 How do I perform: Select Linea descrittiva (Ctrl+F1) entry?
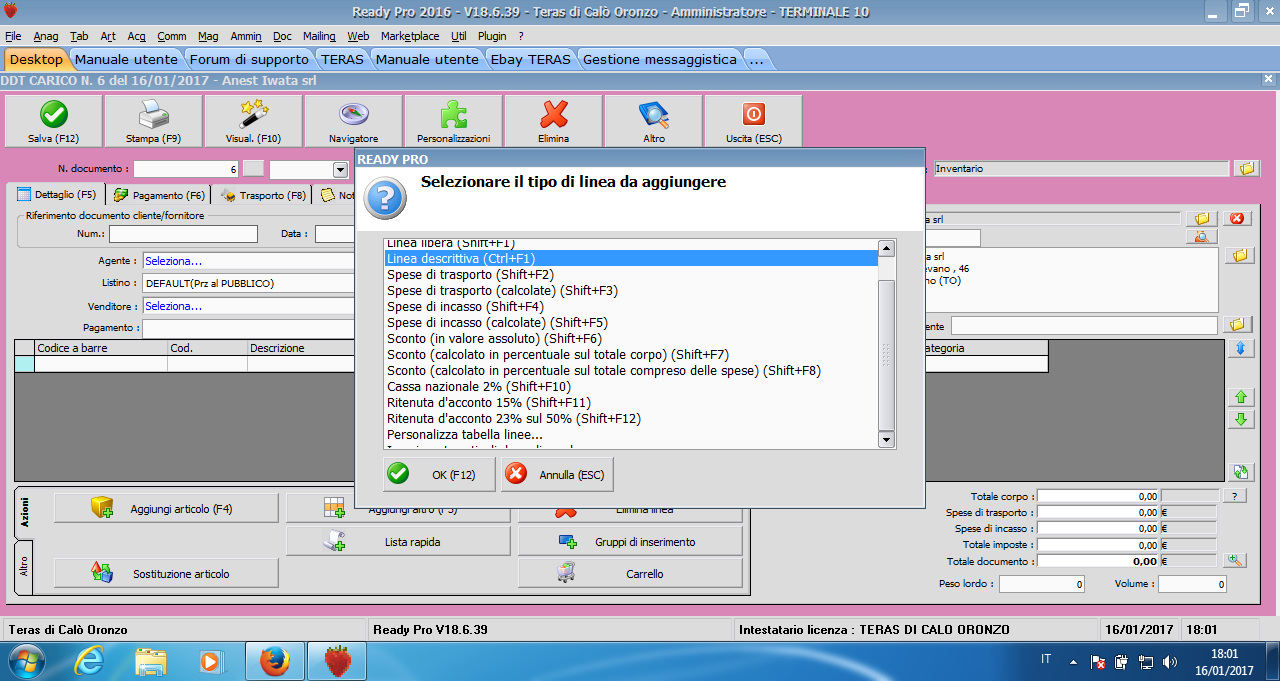631,258
